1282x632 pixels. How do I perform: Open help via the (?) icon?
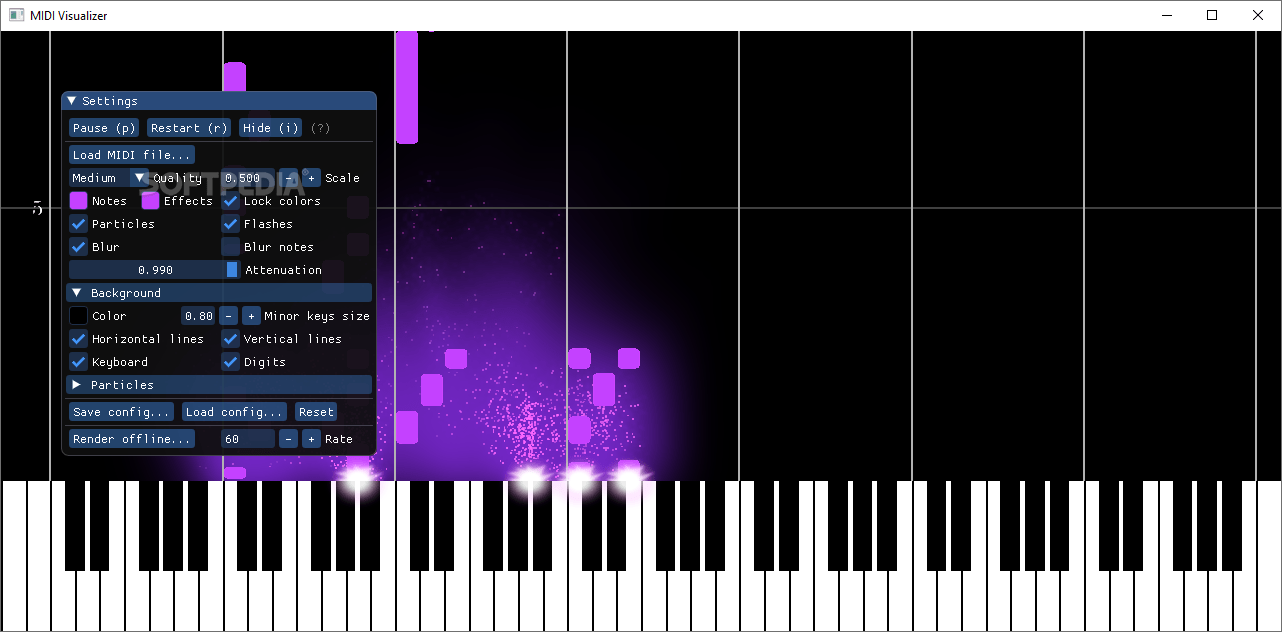318,127
